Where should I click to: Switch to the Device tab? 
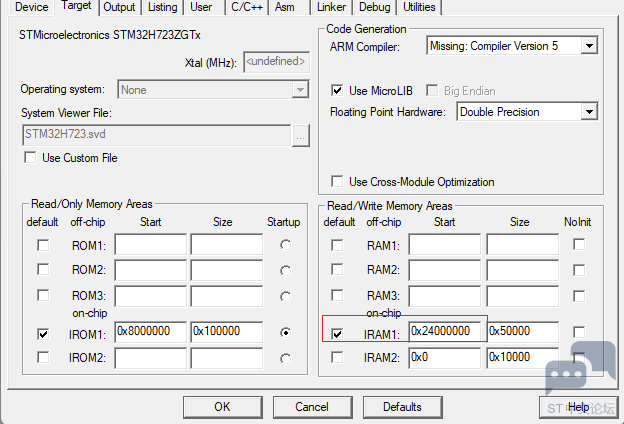pyautogui.click(x=31, y=7)
